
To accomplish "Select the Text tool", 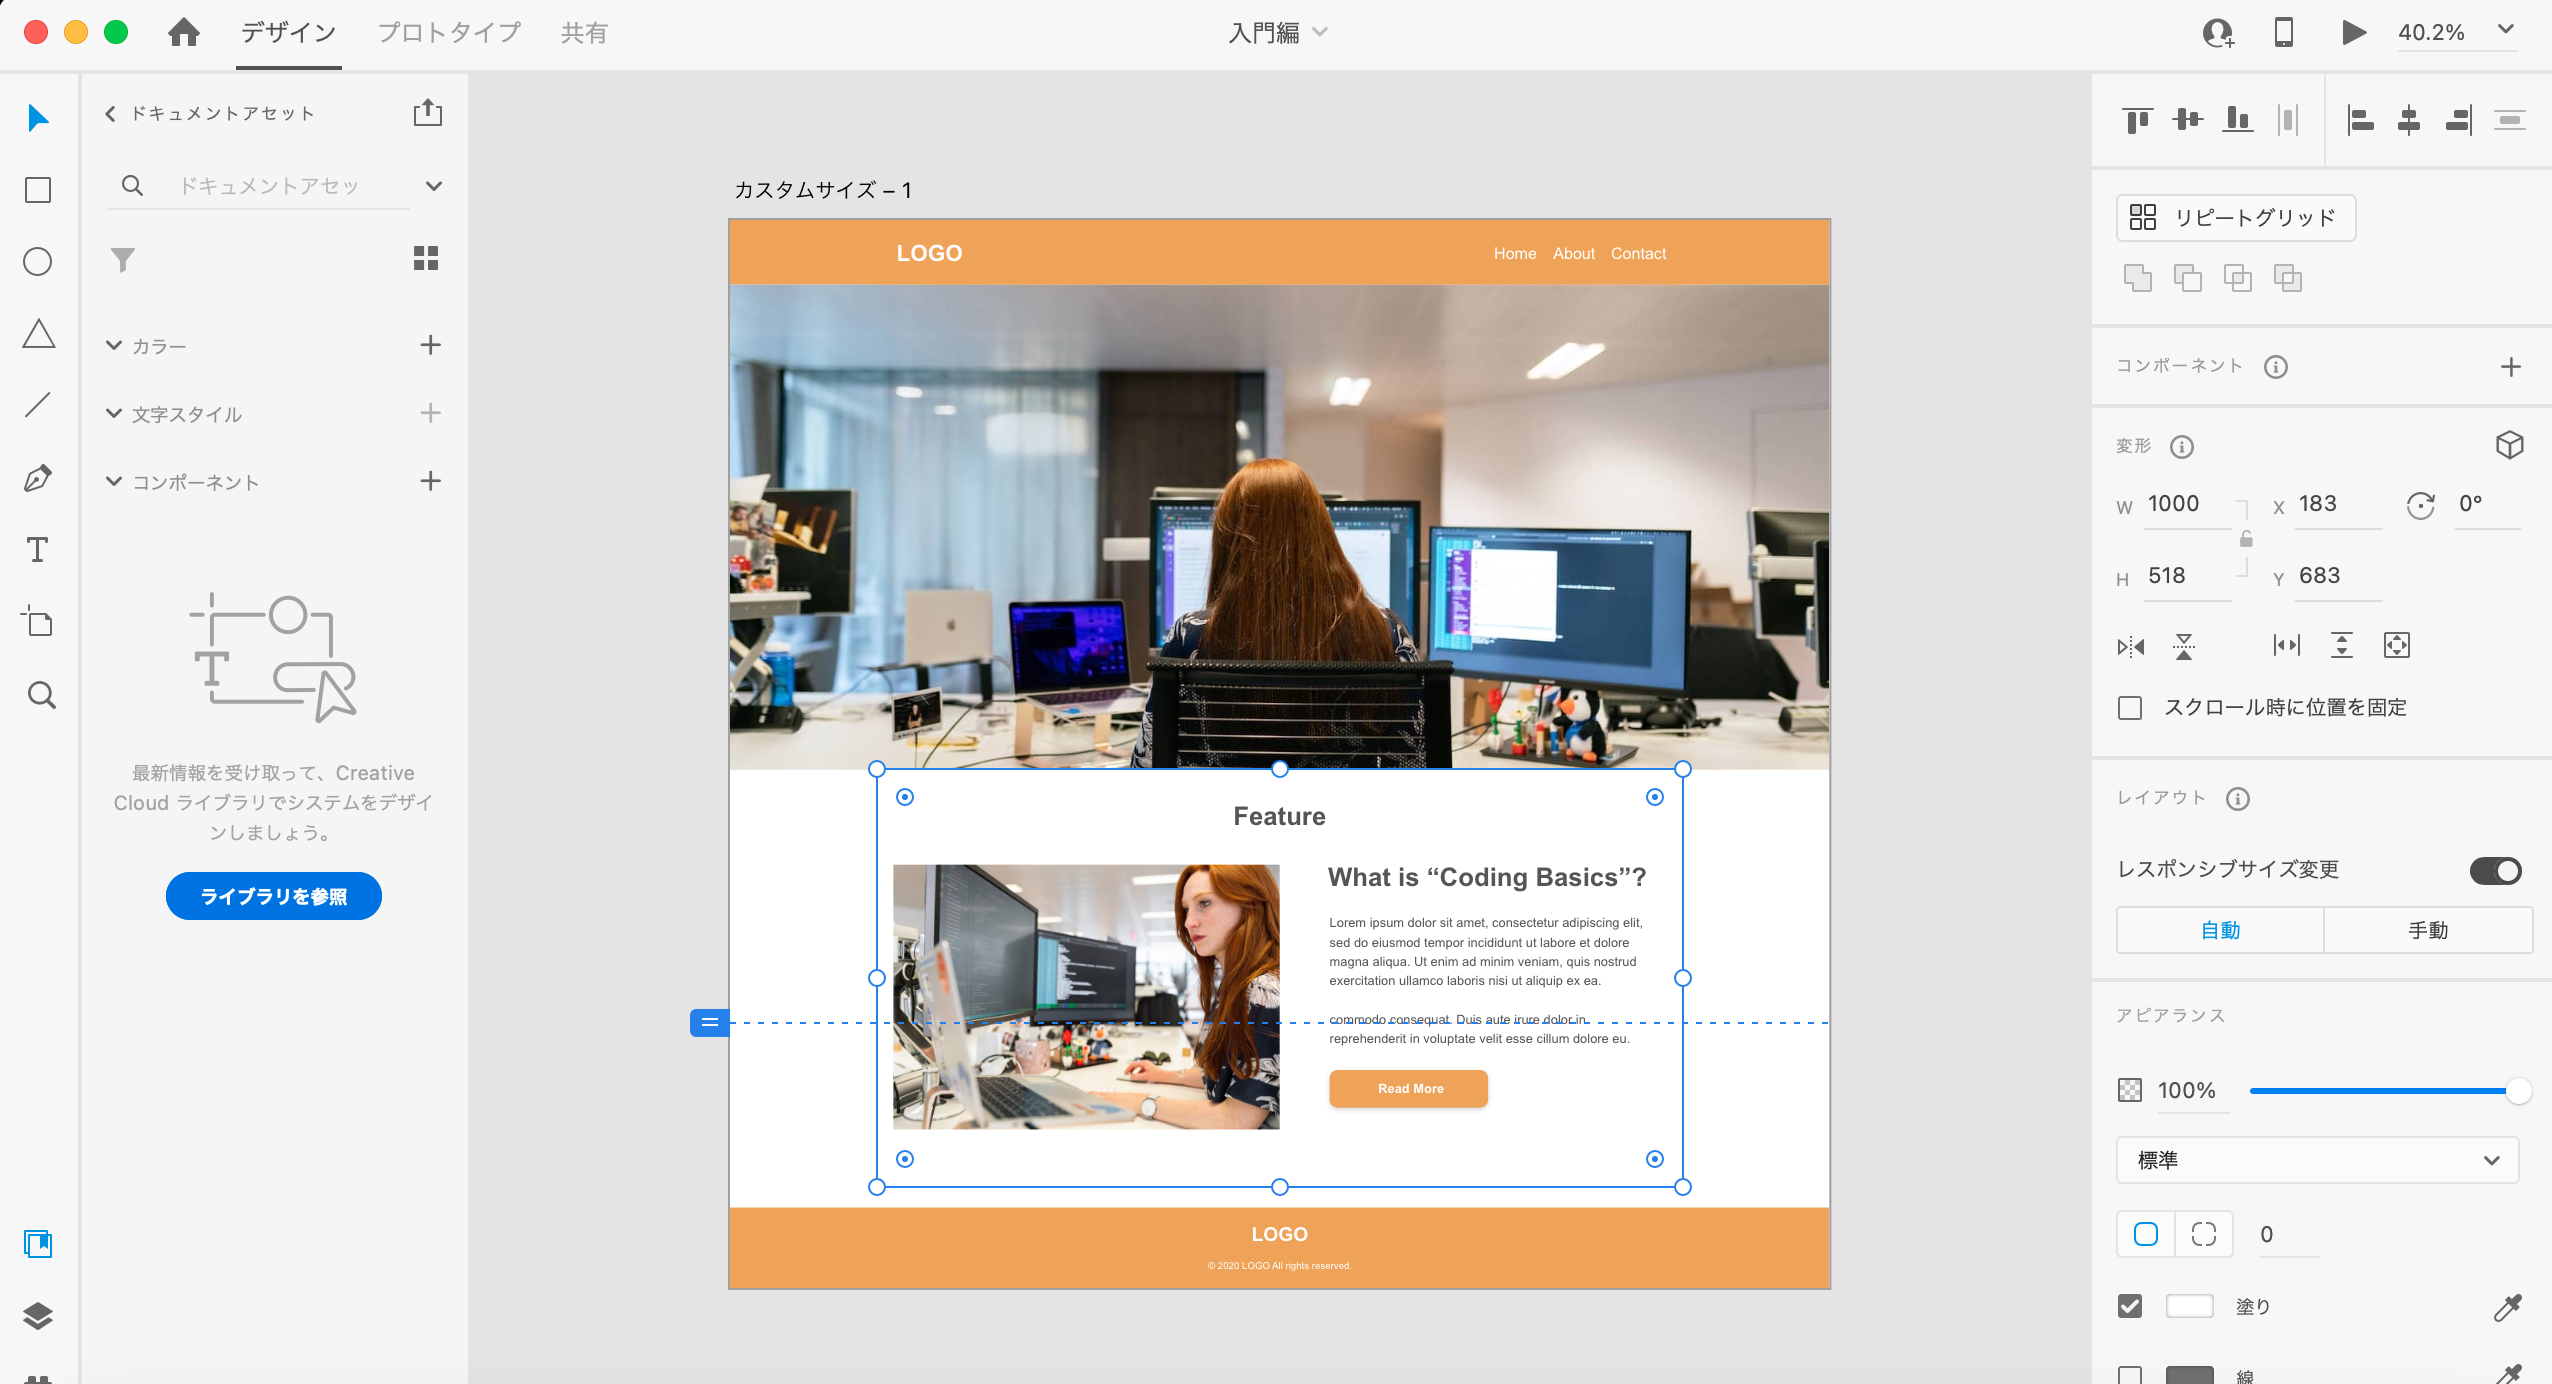I will point(38,550).
